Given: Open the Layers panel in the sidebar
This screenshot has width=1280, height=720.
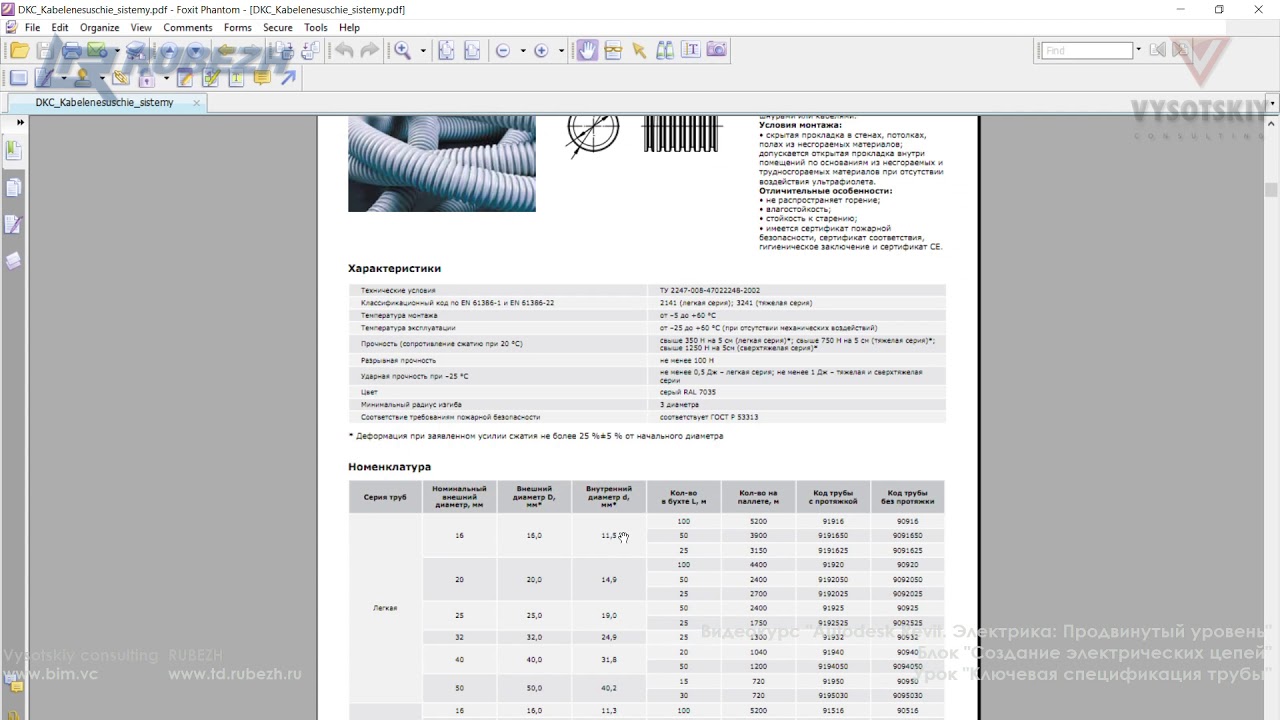Looking at the screenshot, I should pos(14,262).
